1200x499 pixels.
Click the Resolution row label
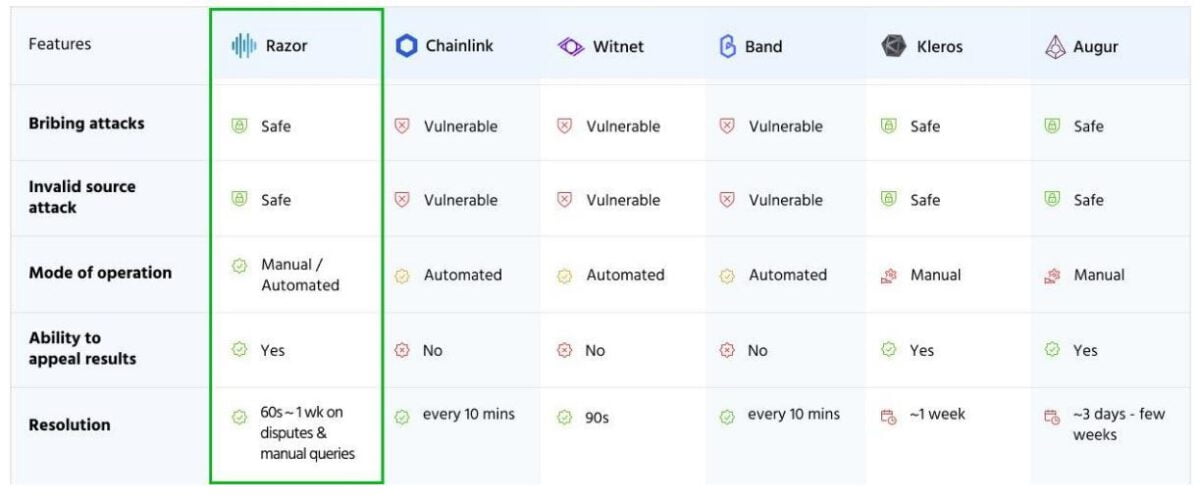click(x=69, y=425)
